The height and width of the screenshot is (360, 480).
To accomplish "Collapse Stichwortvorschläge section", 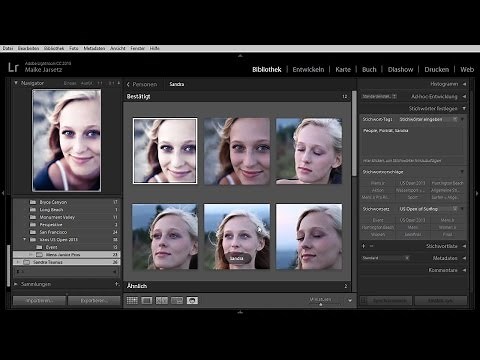I will pos(462,172).
